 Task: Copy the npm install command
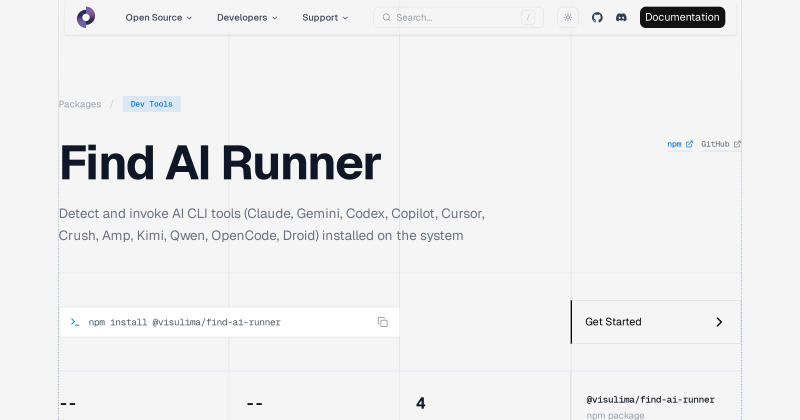click(x=383, y=322)
